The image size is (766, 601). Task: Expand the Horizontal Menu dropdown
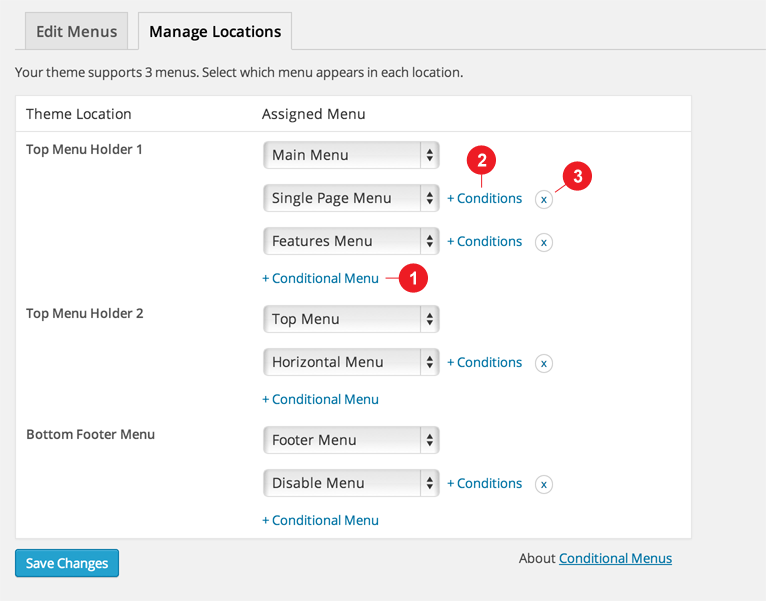tap(351, 362)
